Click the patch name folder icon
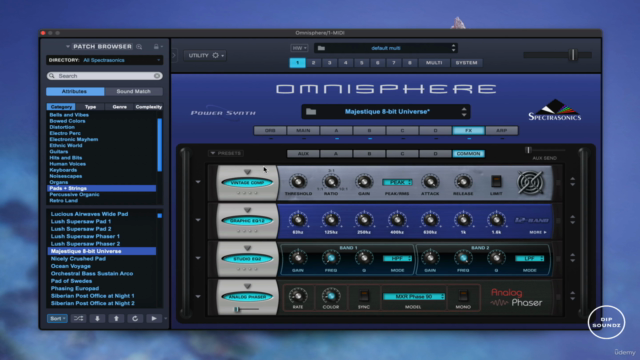 [x=311, y=111]
